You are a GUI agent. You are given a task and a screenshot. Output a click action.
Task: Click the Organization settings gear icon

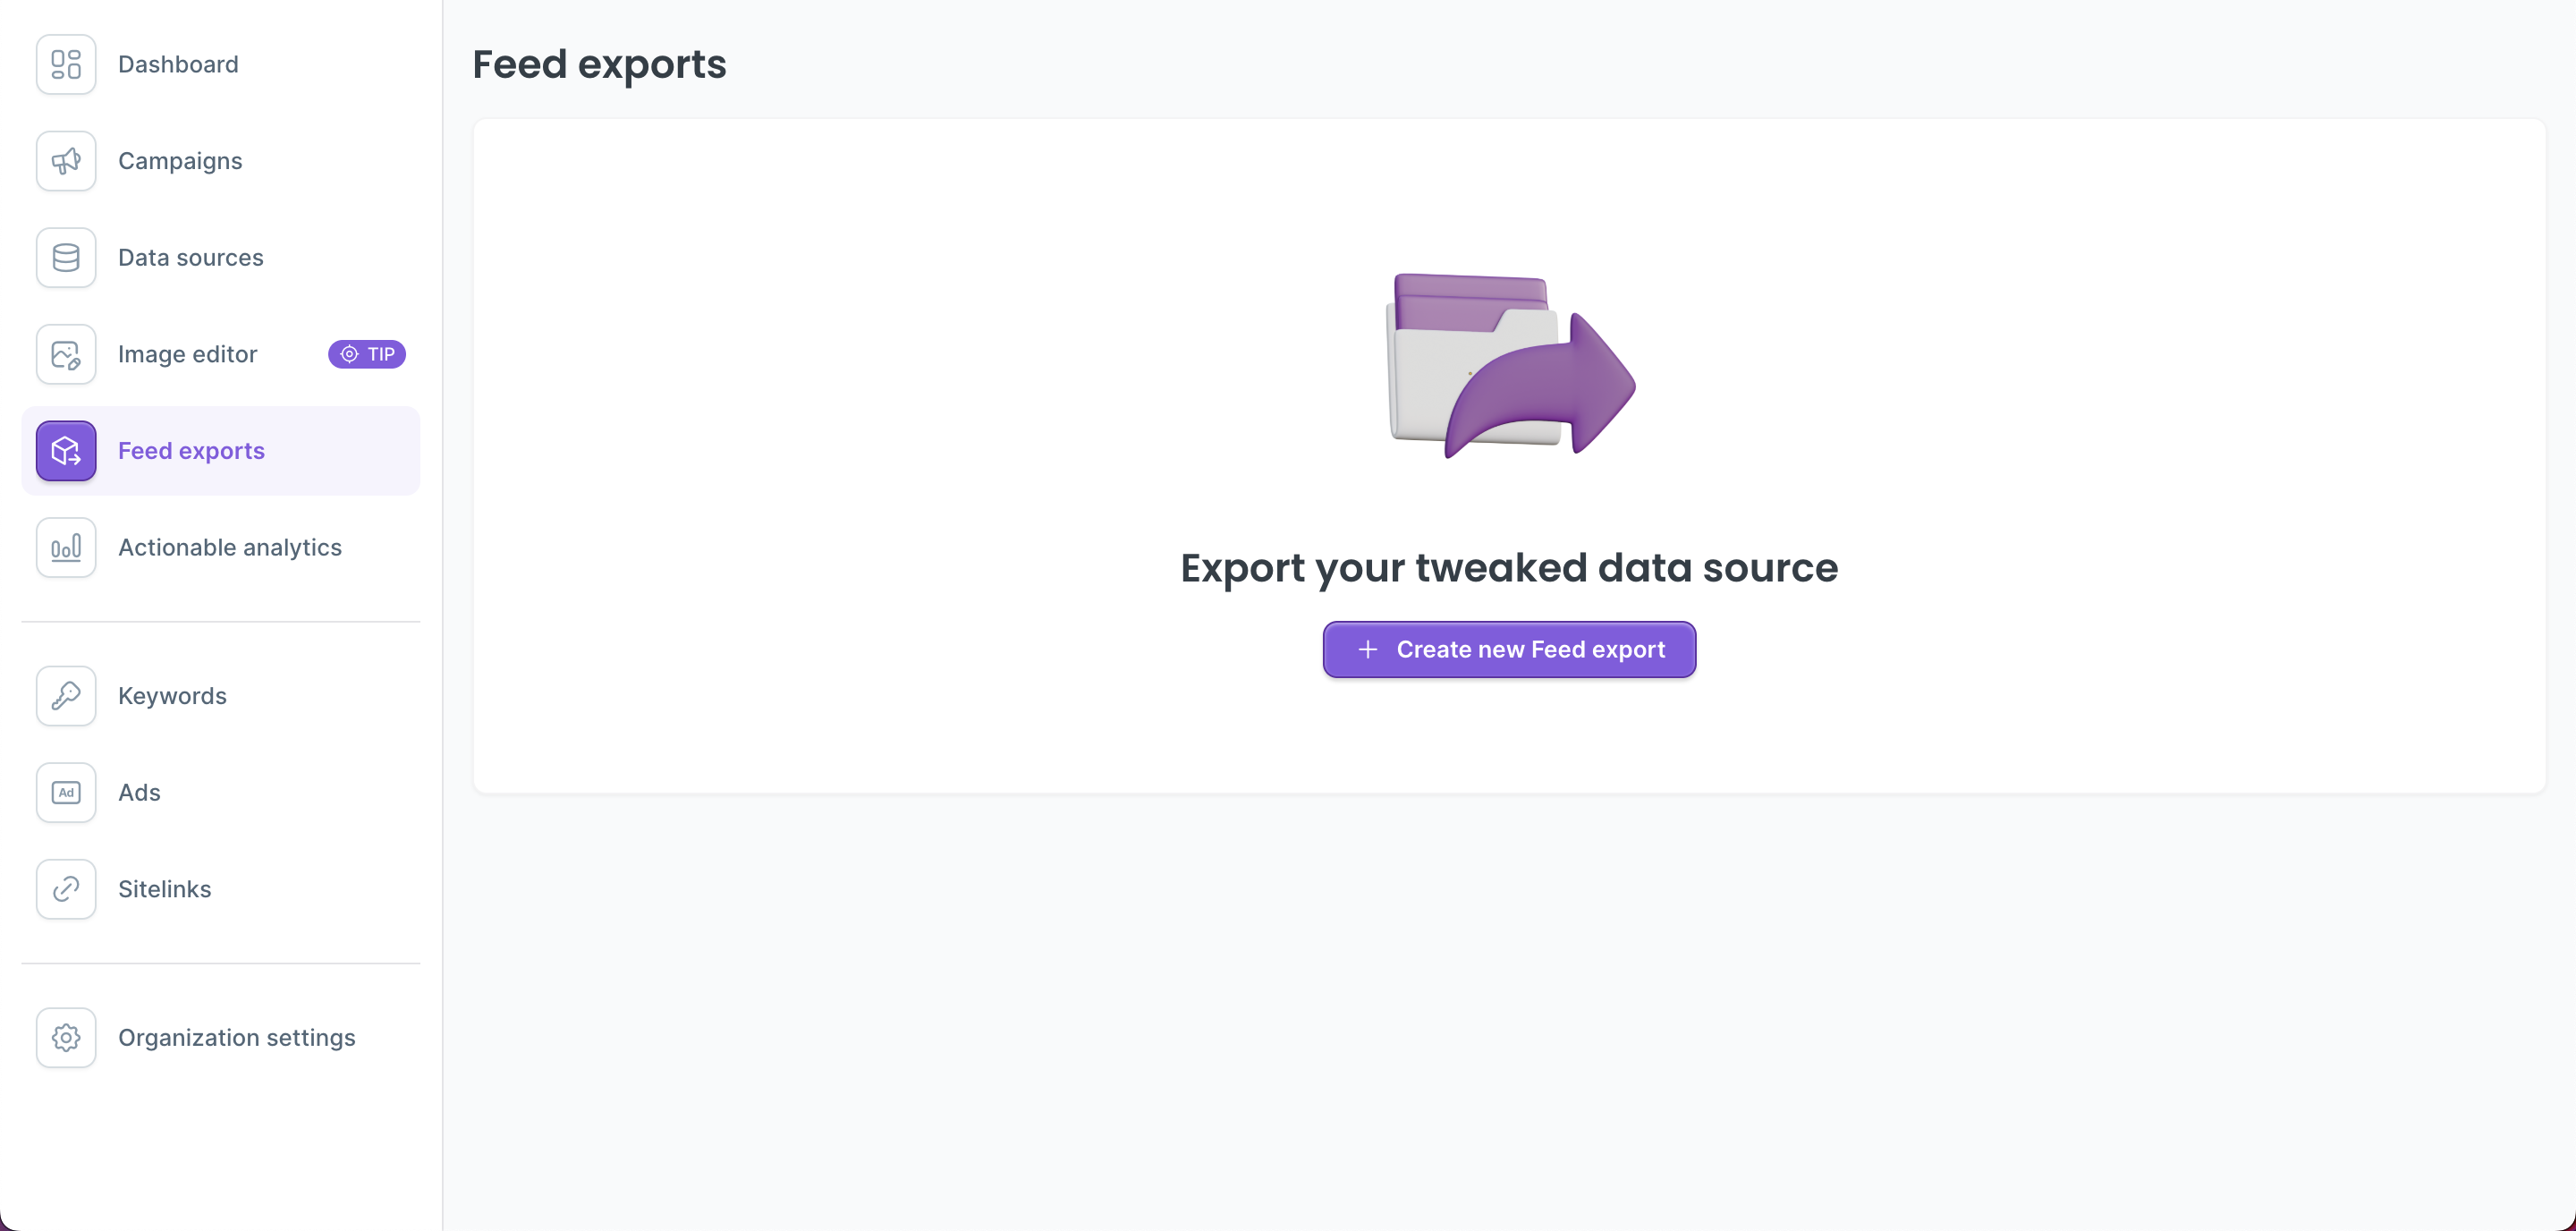(65, 1037)
